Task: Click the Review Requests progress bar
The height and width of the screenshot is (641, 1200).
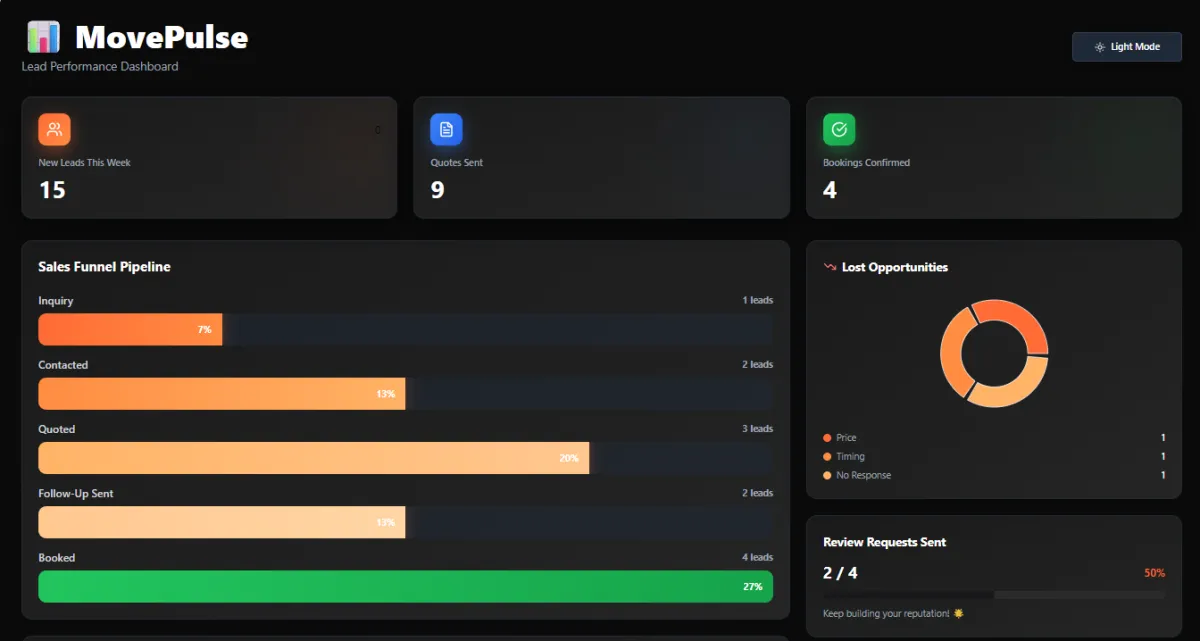Action: [x=994, y=595]
